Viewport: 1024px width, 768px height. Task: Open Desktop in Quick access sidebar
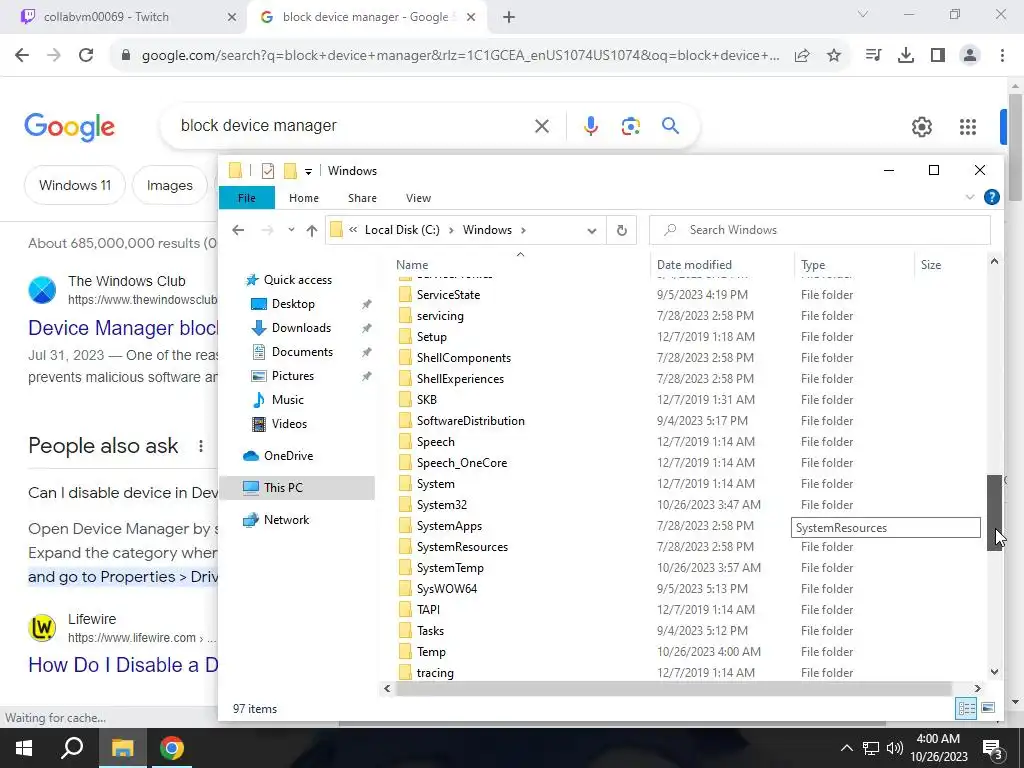[x=293, y=304]
